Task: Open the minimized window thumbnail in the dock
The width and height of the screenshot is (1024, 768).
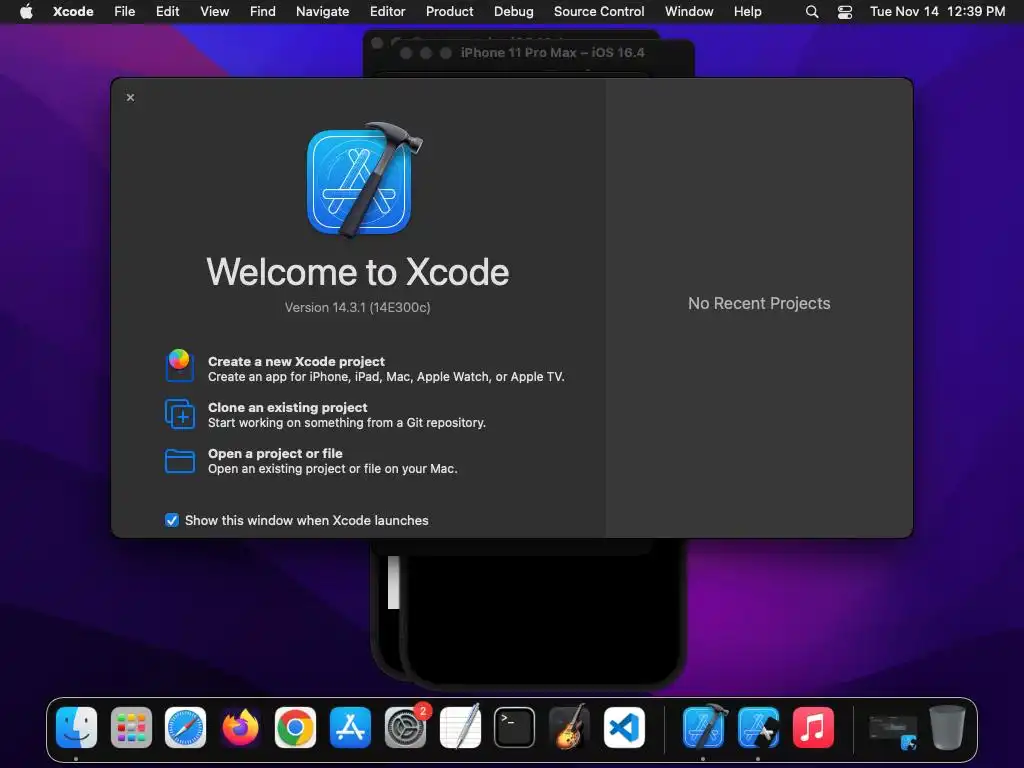Action: point(893,731)
